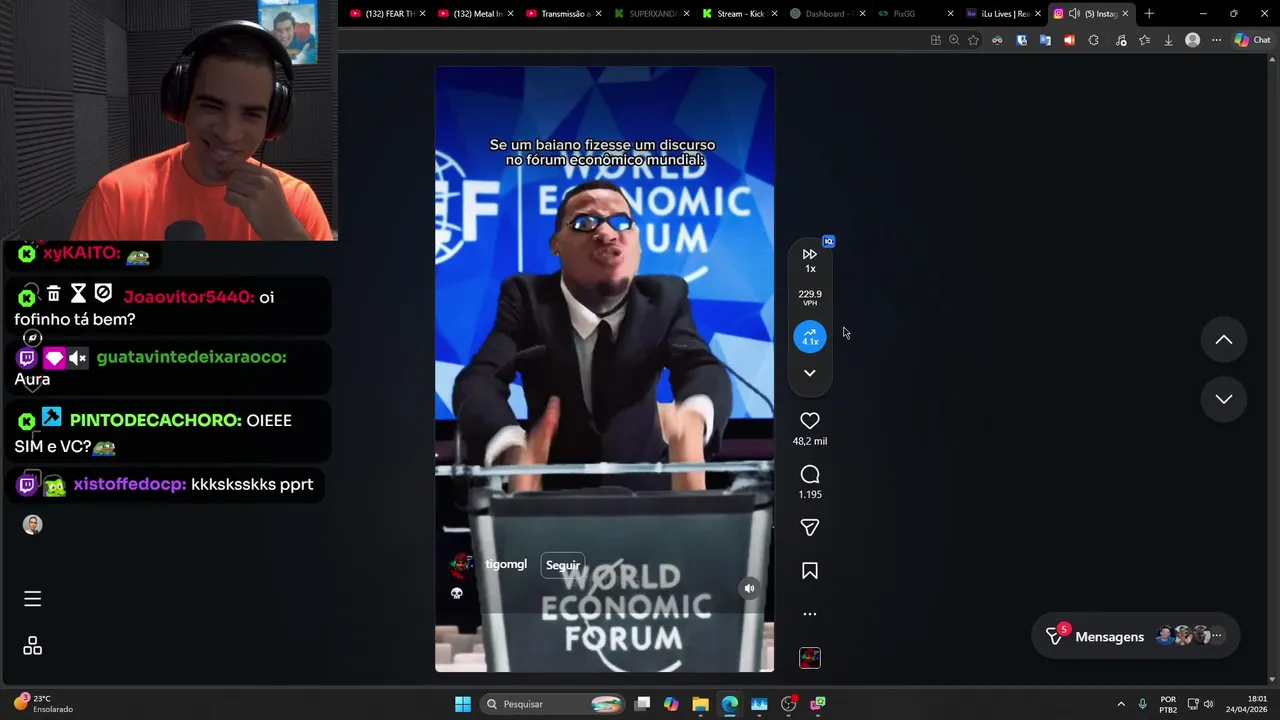Open File Explorer from the taskbar
This screenshot has width=1280, height=720.
[700, 704]
